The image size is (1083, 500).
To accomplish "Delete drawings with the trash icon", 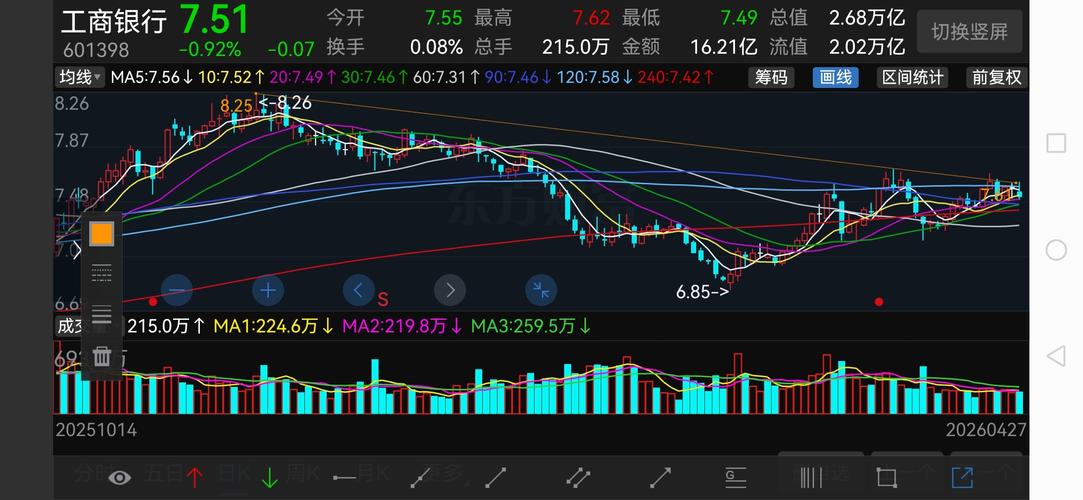I will (x=102, y=356).
